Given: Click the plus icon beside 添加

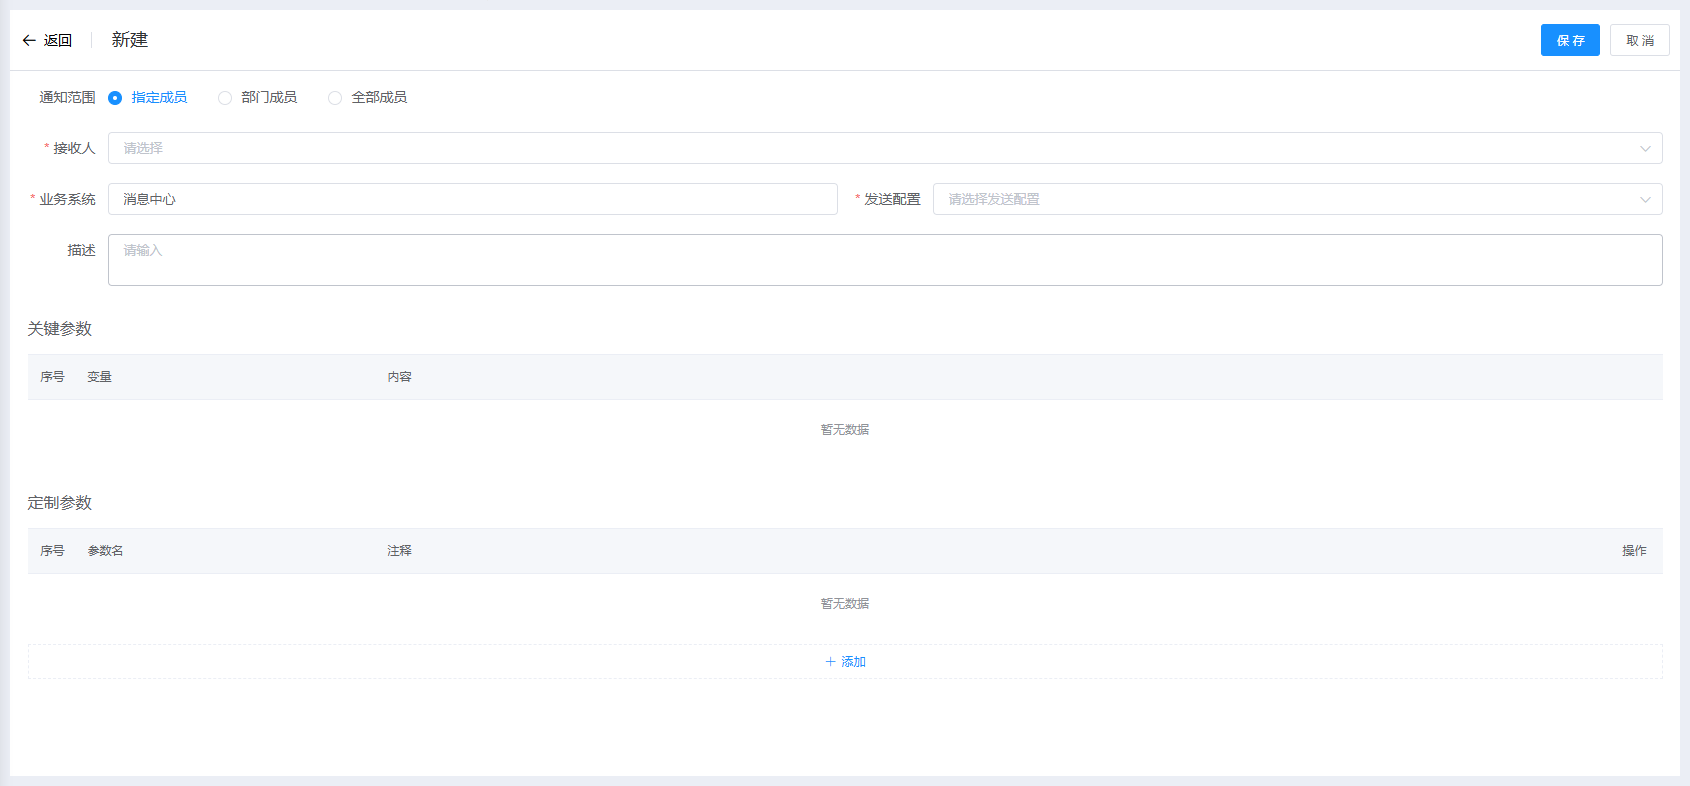Looking at the screenshot, I should pyautogui.click(x=830, y=662).
